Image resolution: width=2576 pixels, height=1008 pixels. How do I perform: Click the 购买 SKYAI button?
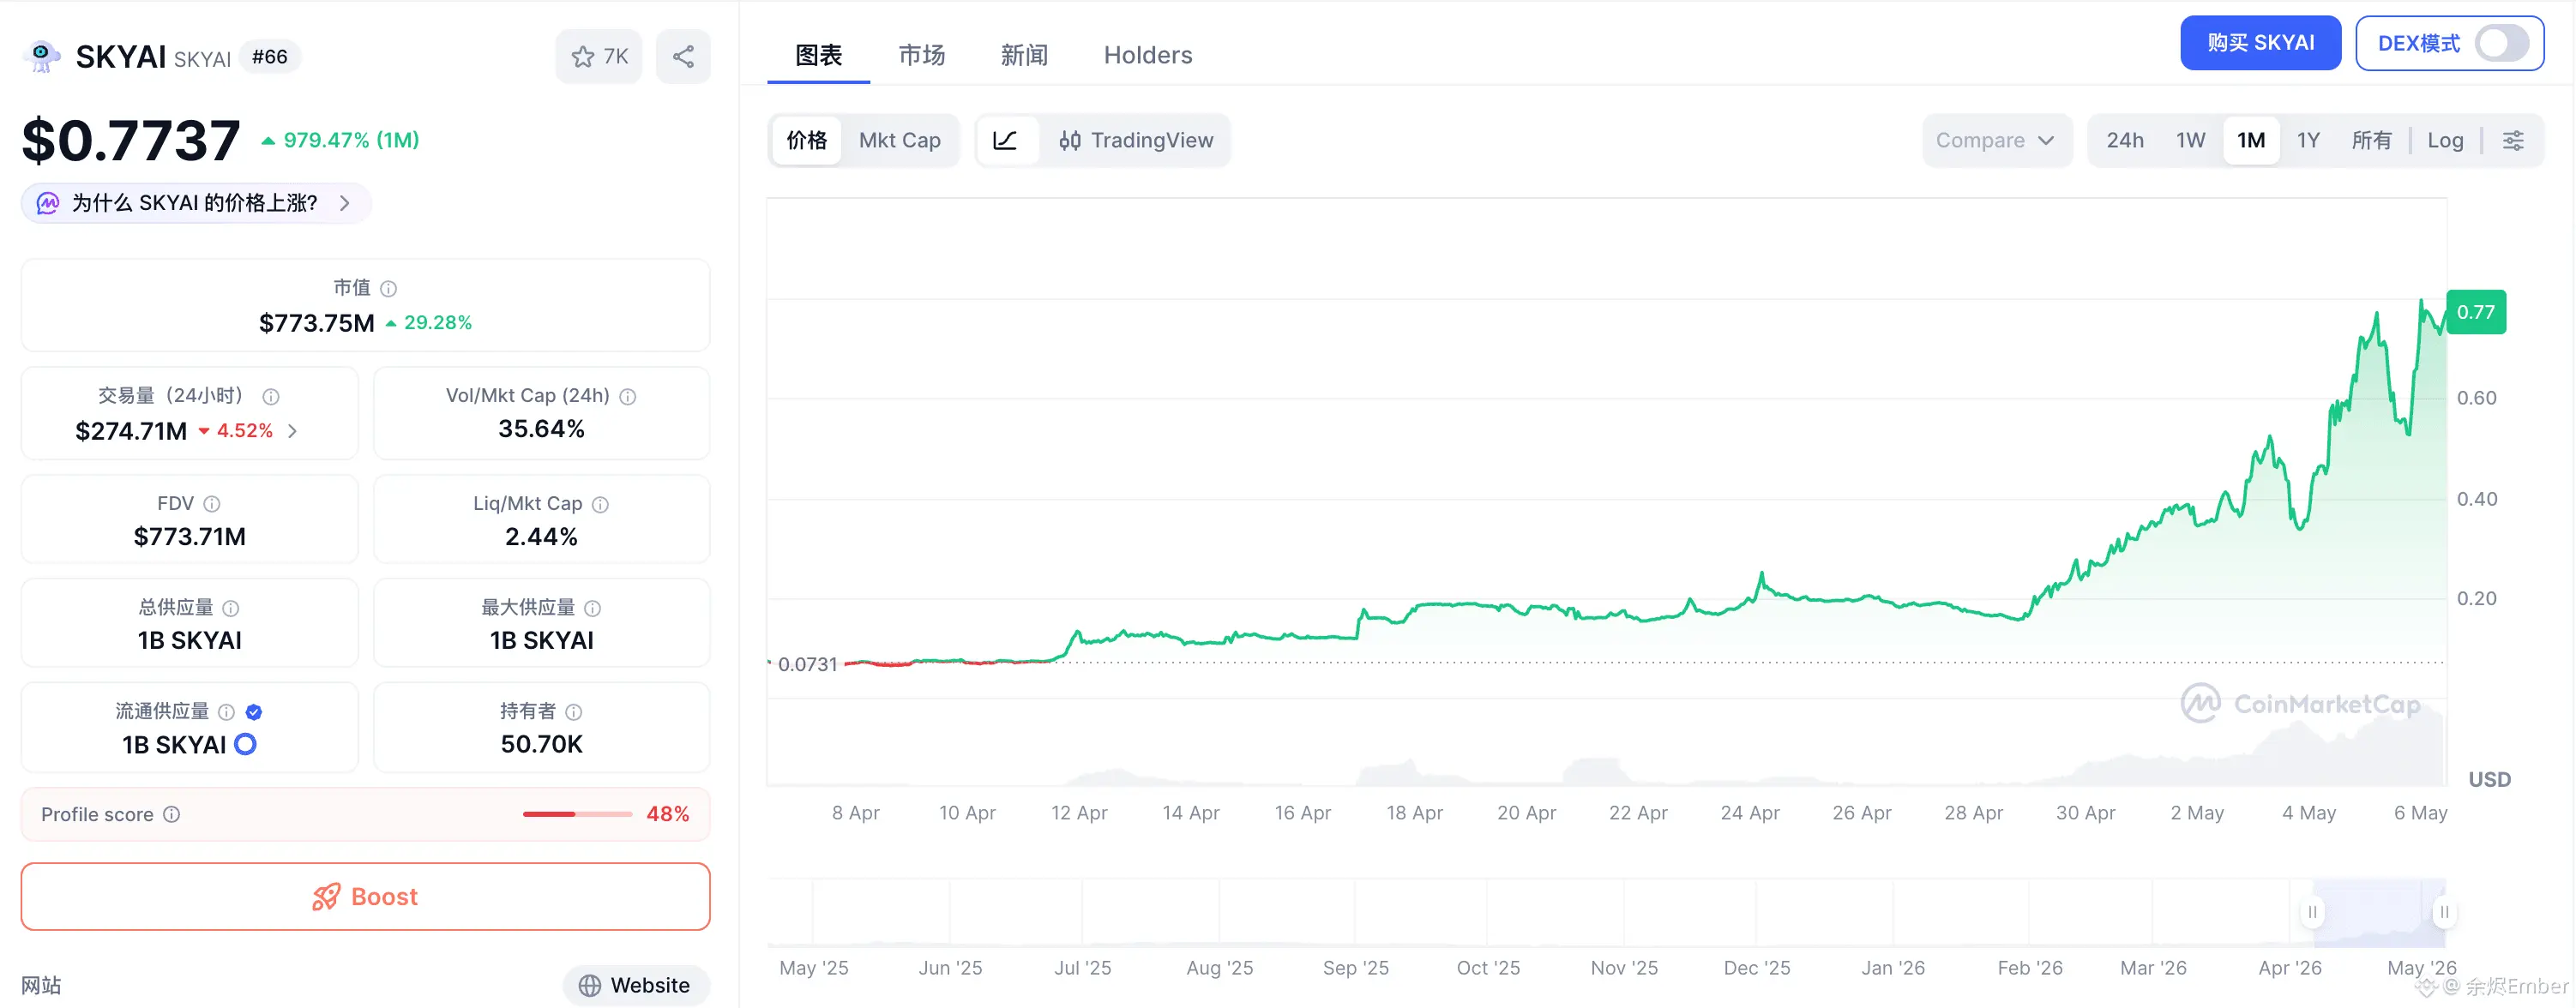(2260, 43)
